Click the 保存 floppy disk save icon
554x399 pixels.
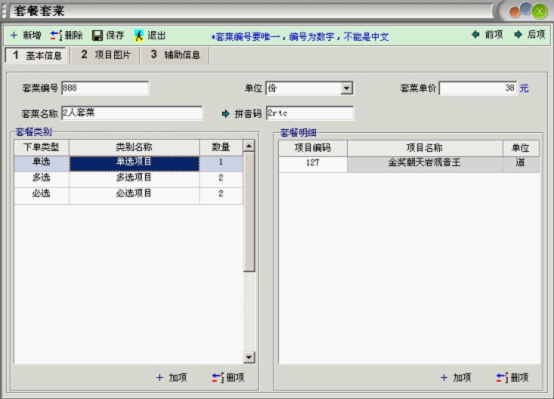[x=97, y=35]
